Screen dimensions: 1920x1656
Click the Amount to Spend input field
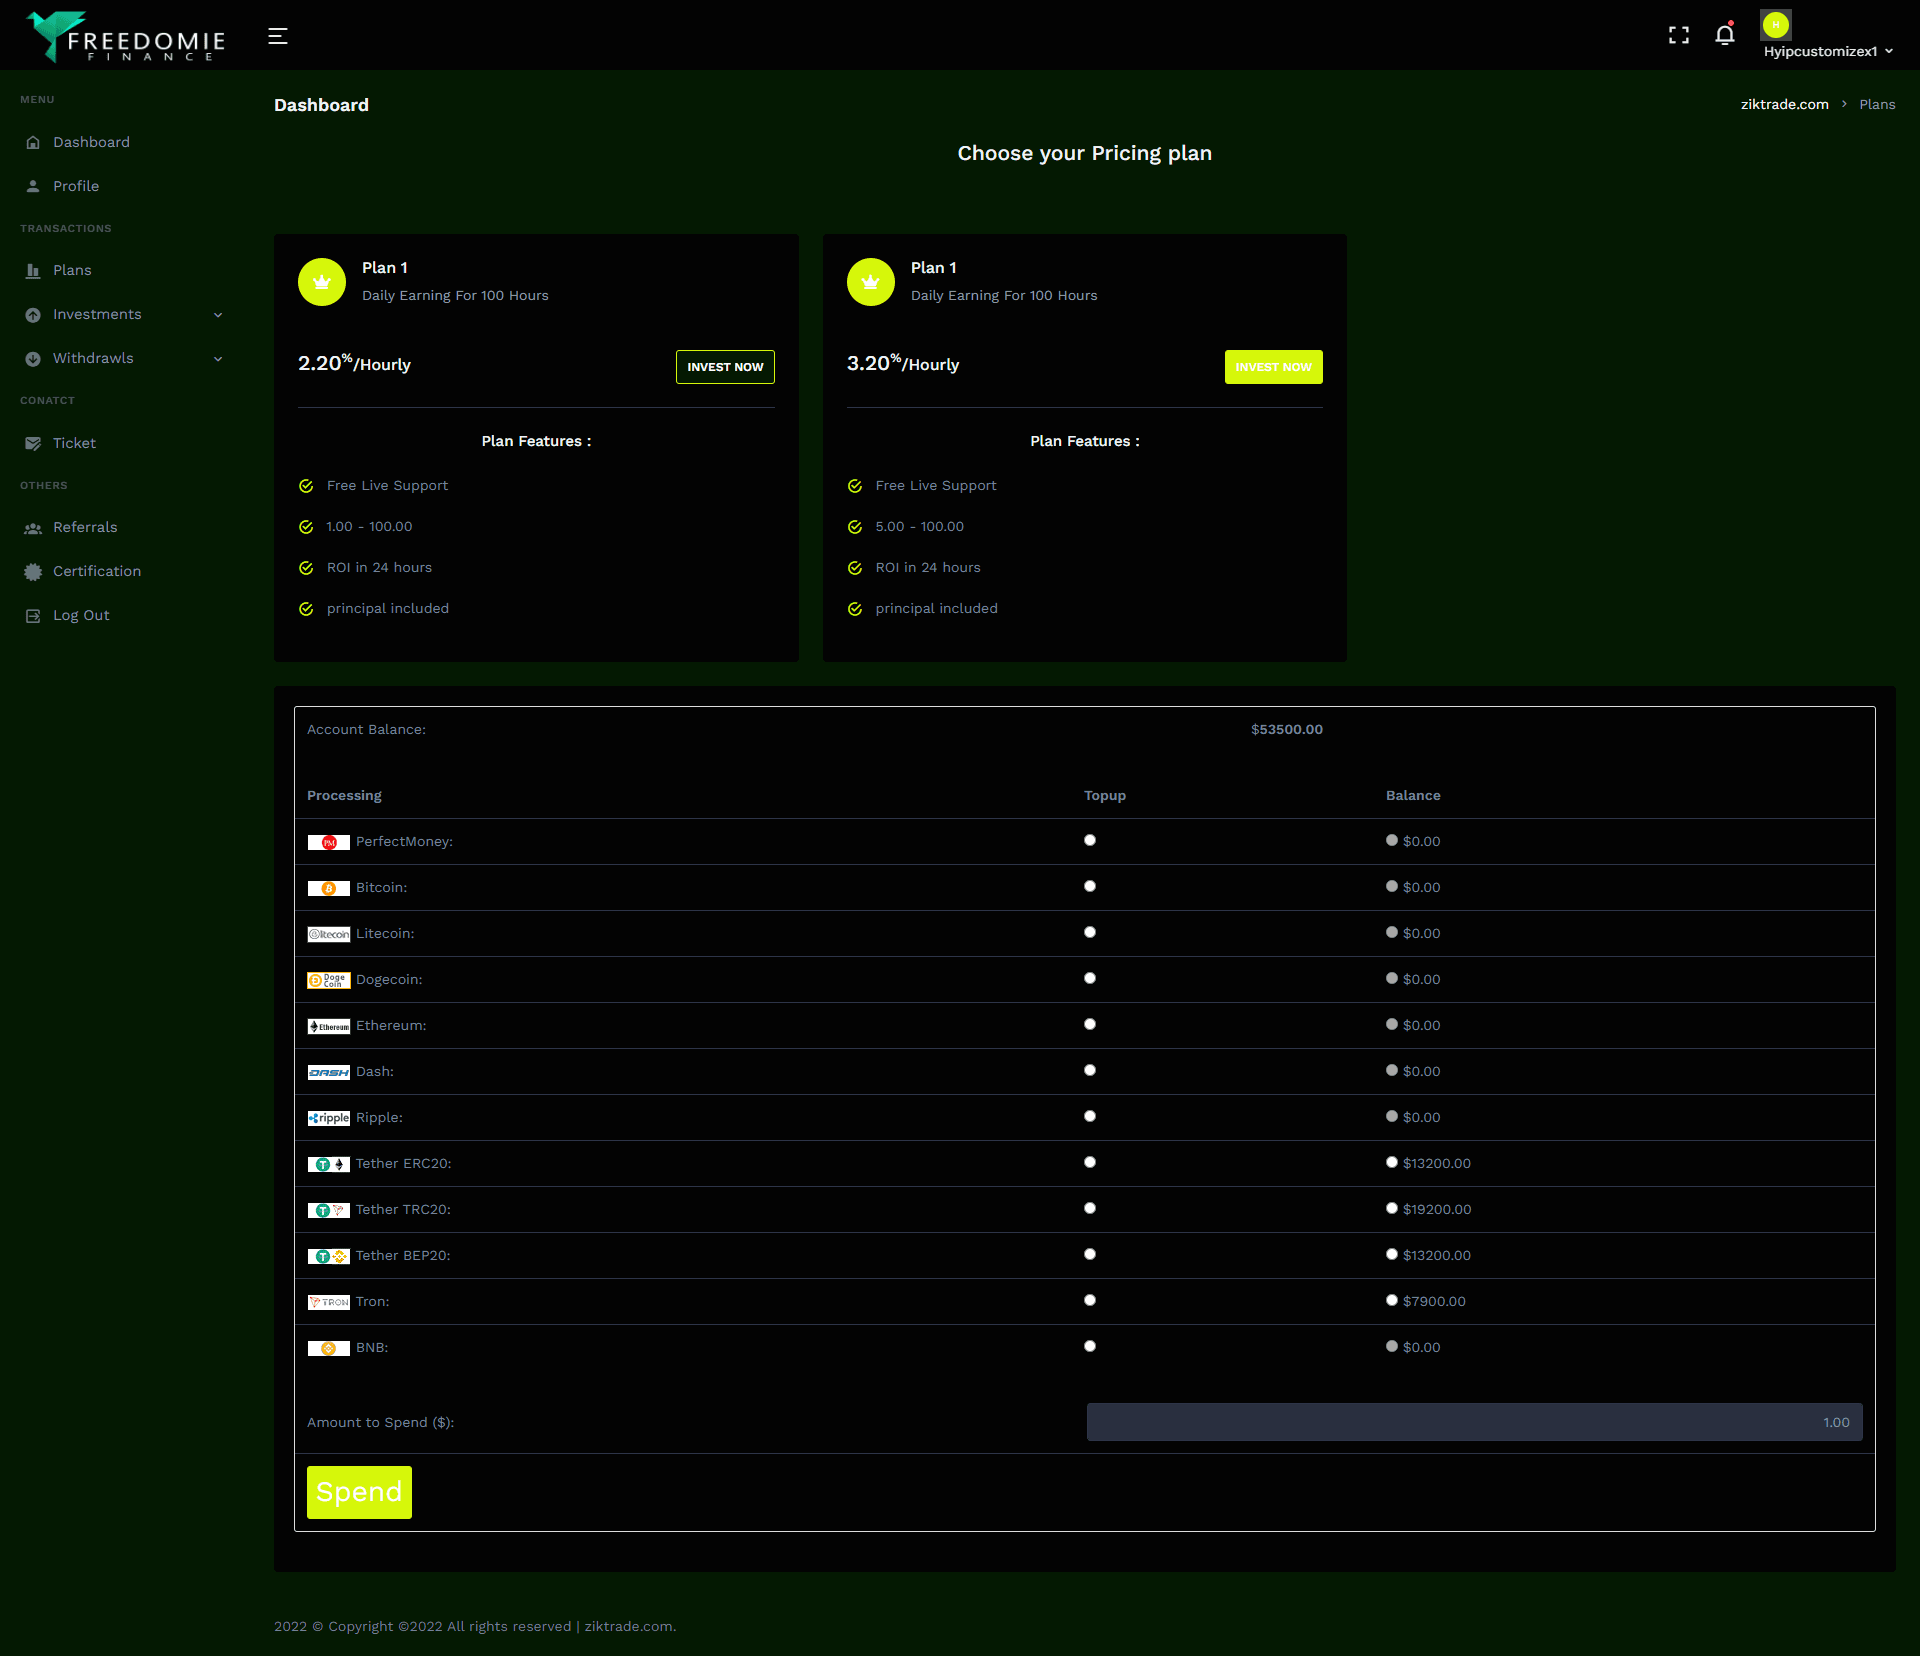(x=1474, y=1422)
